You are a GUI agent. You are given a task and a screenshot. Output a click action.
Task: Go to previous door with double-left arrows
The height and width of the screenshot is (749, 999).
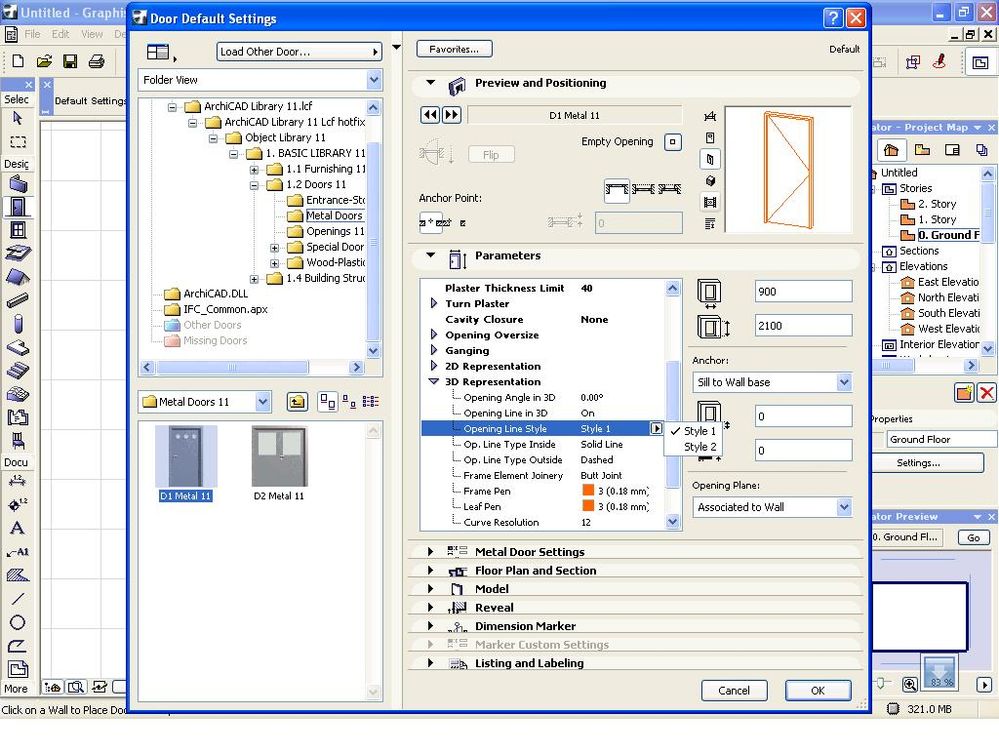[x=431, y=115]
